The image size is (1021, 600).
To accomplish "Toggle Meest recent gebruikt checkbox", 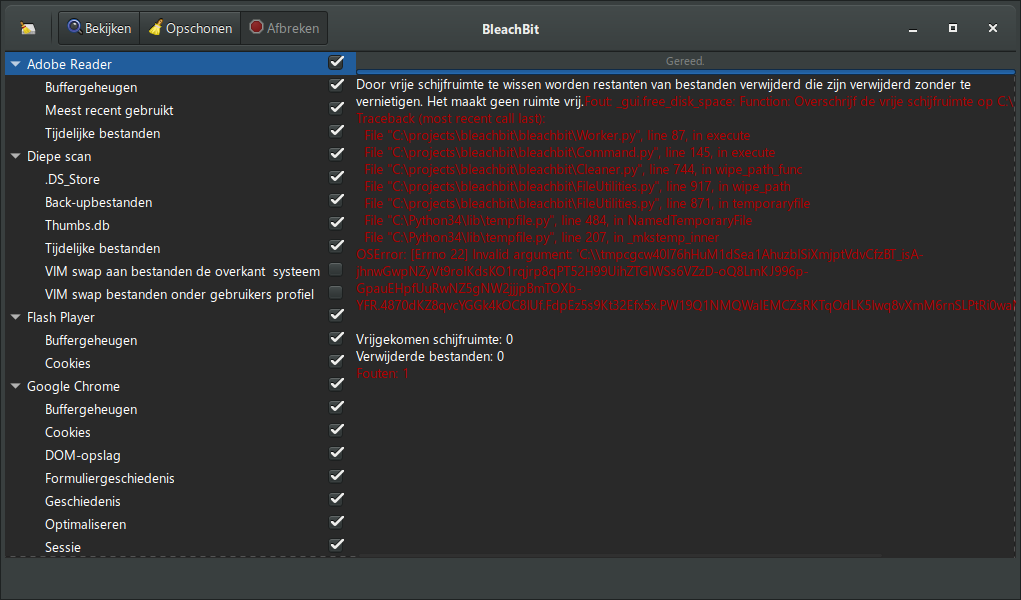I will point(336,108).
